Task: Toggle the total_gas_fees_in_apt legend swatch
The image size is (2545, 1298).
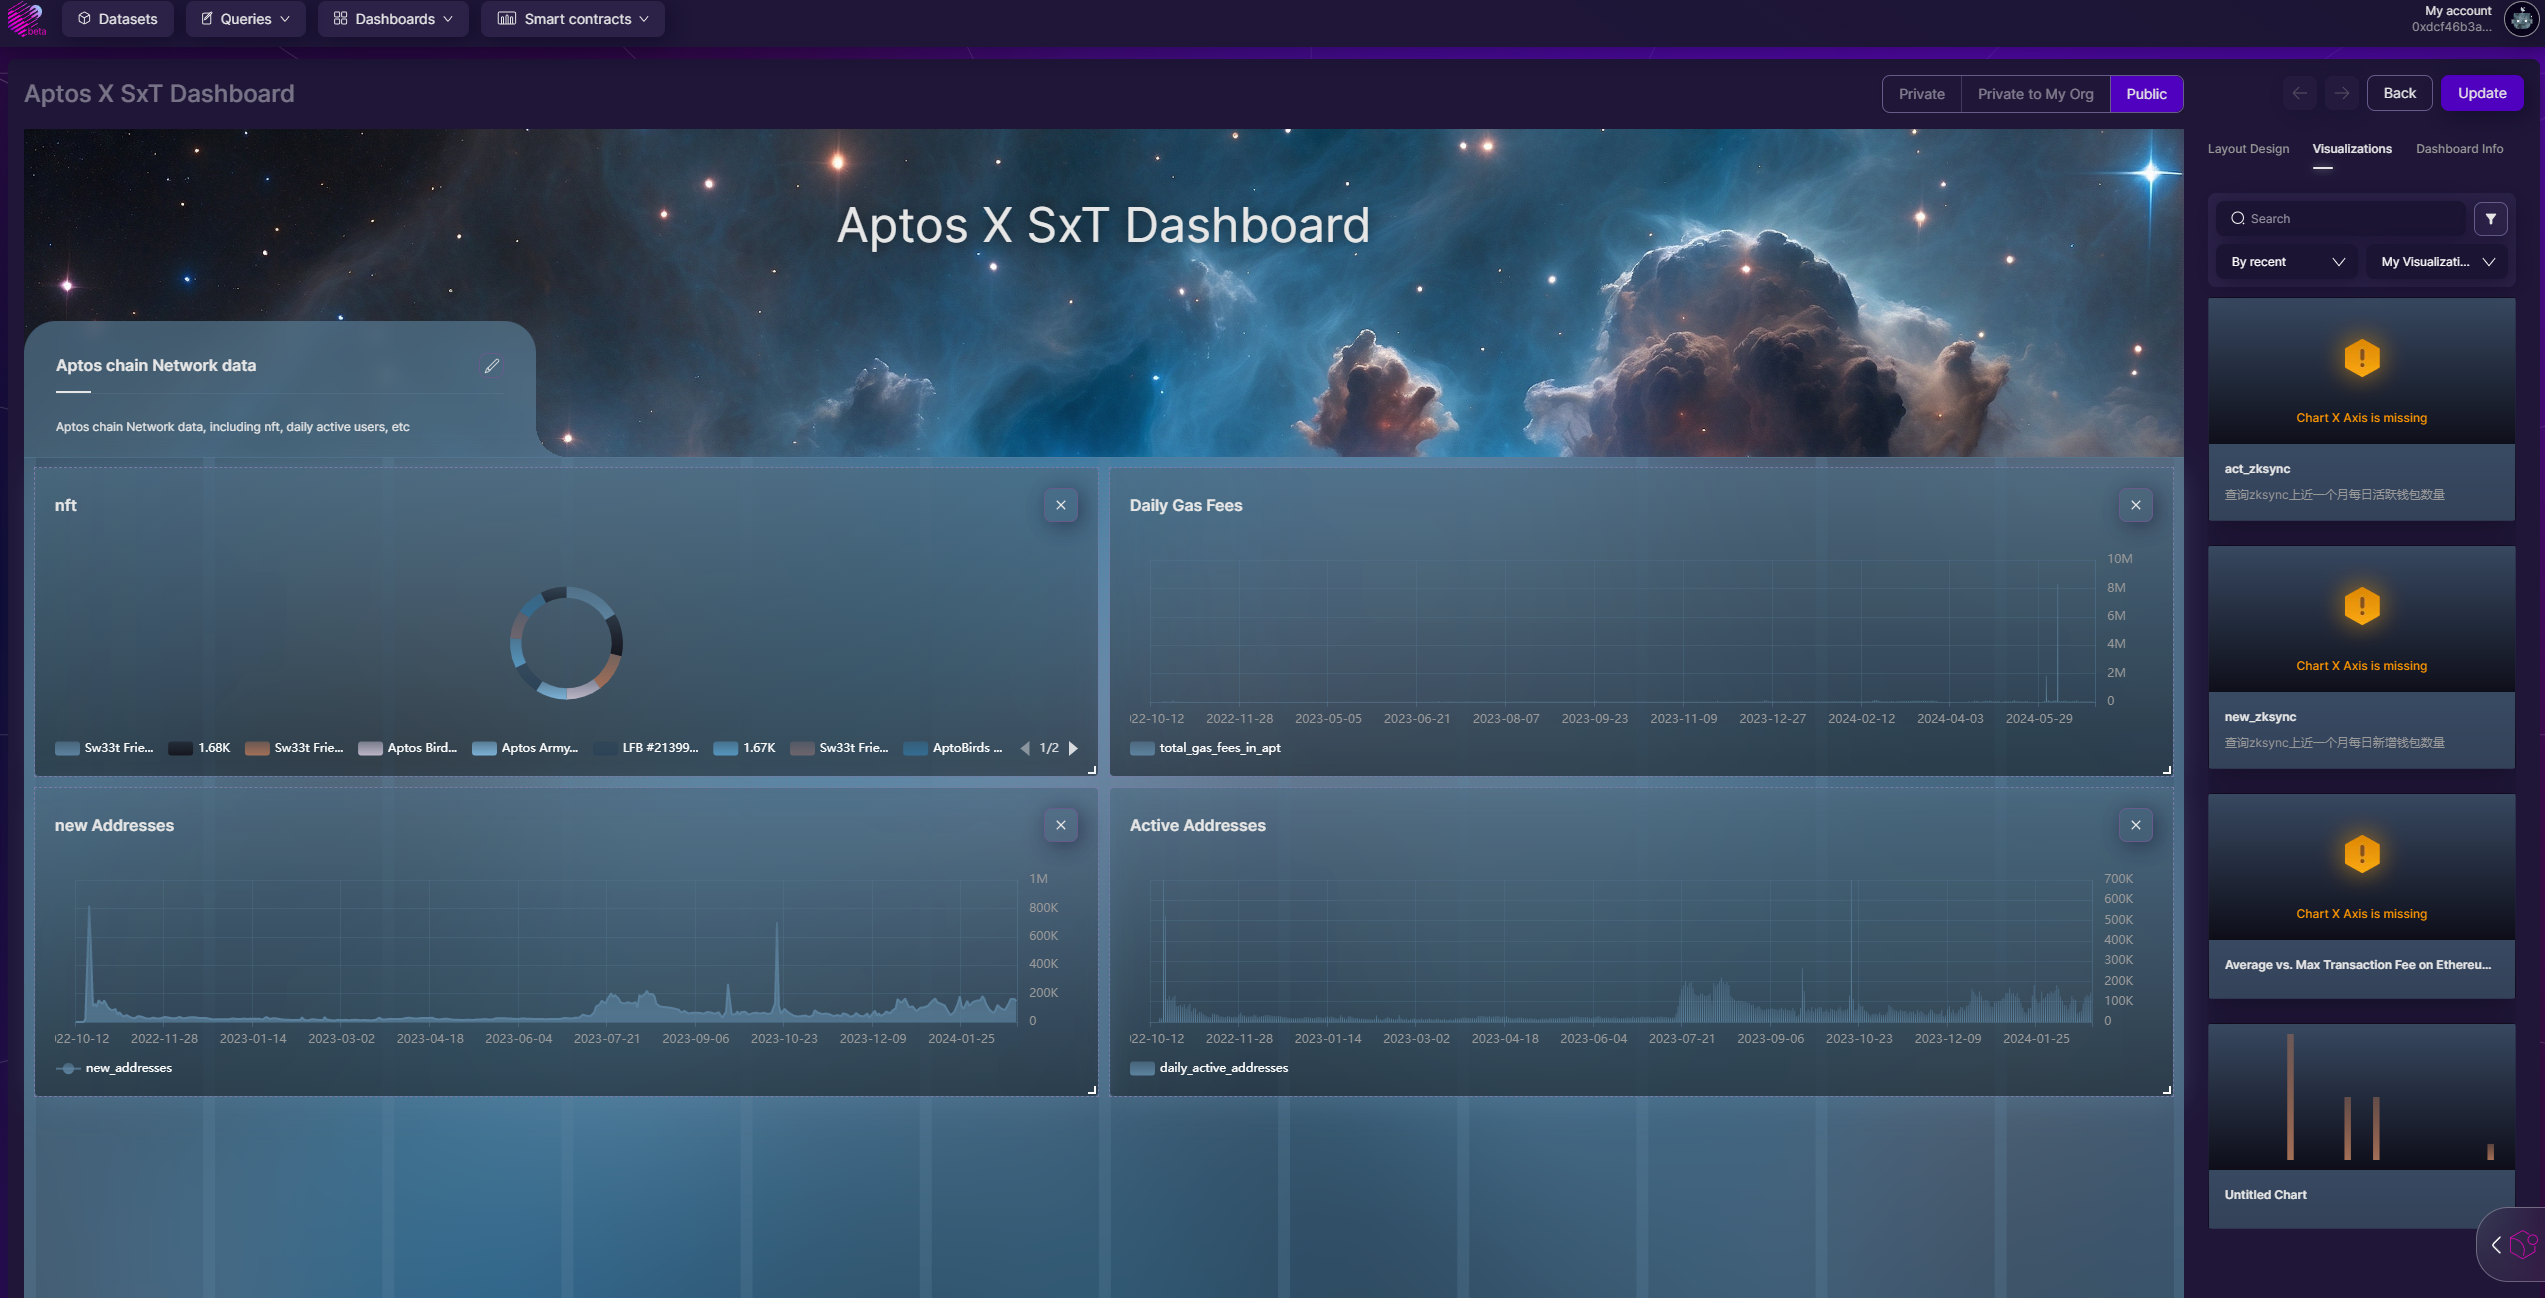Action: pyautogui.click(x=1142, y=748)
